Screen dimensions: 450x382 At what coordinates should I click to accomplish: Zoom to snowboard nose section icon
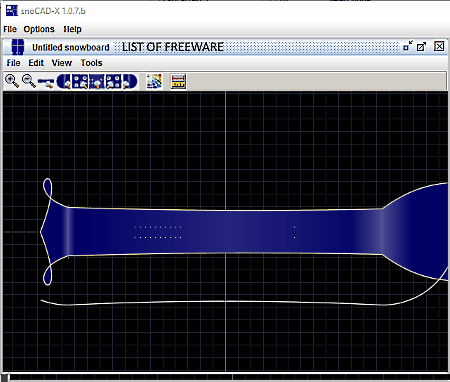point(130,82)
